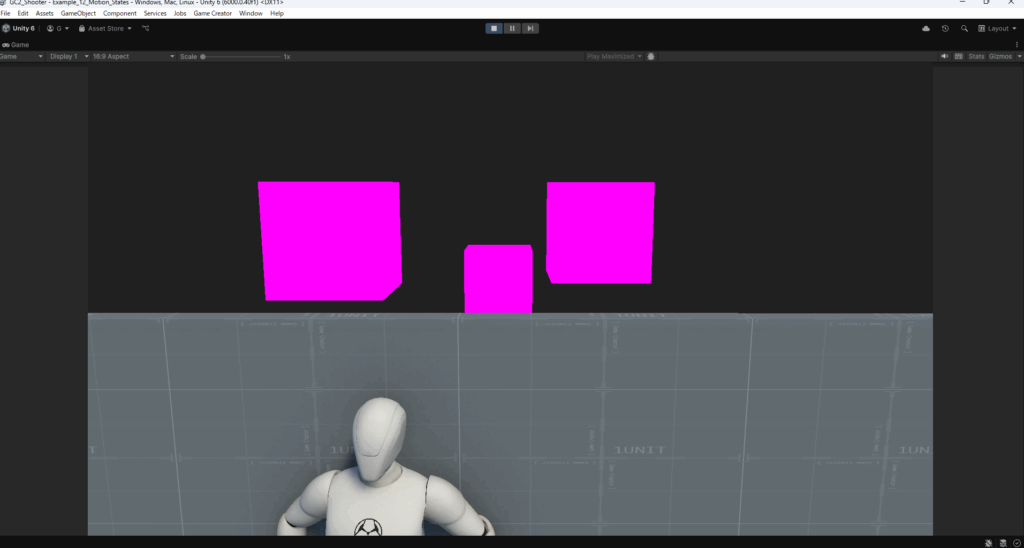Open the File menu
This screenshot has width=1024, height=548.
coord(5,13)
